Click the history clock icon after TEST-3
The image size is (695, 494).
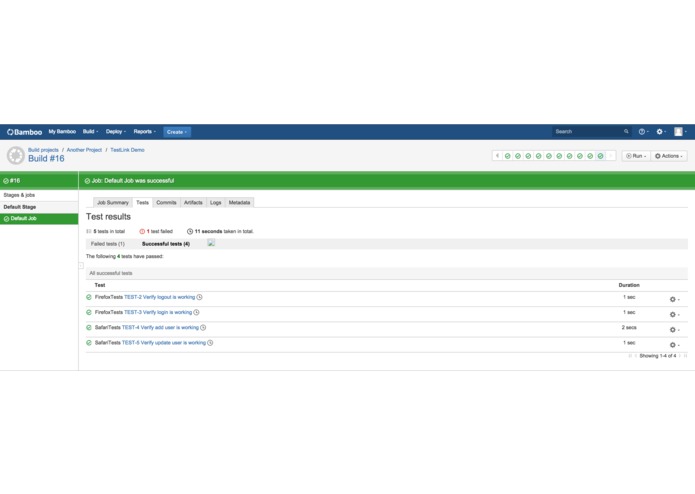[196, 312]
